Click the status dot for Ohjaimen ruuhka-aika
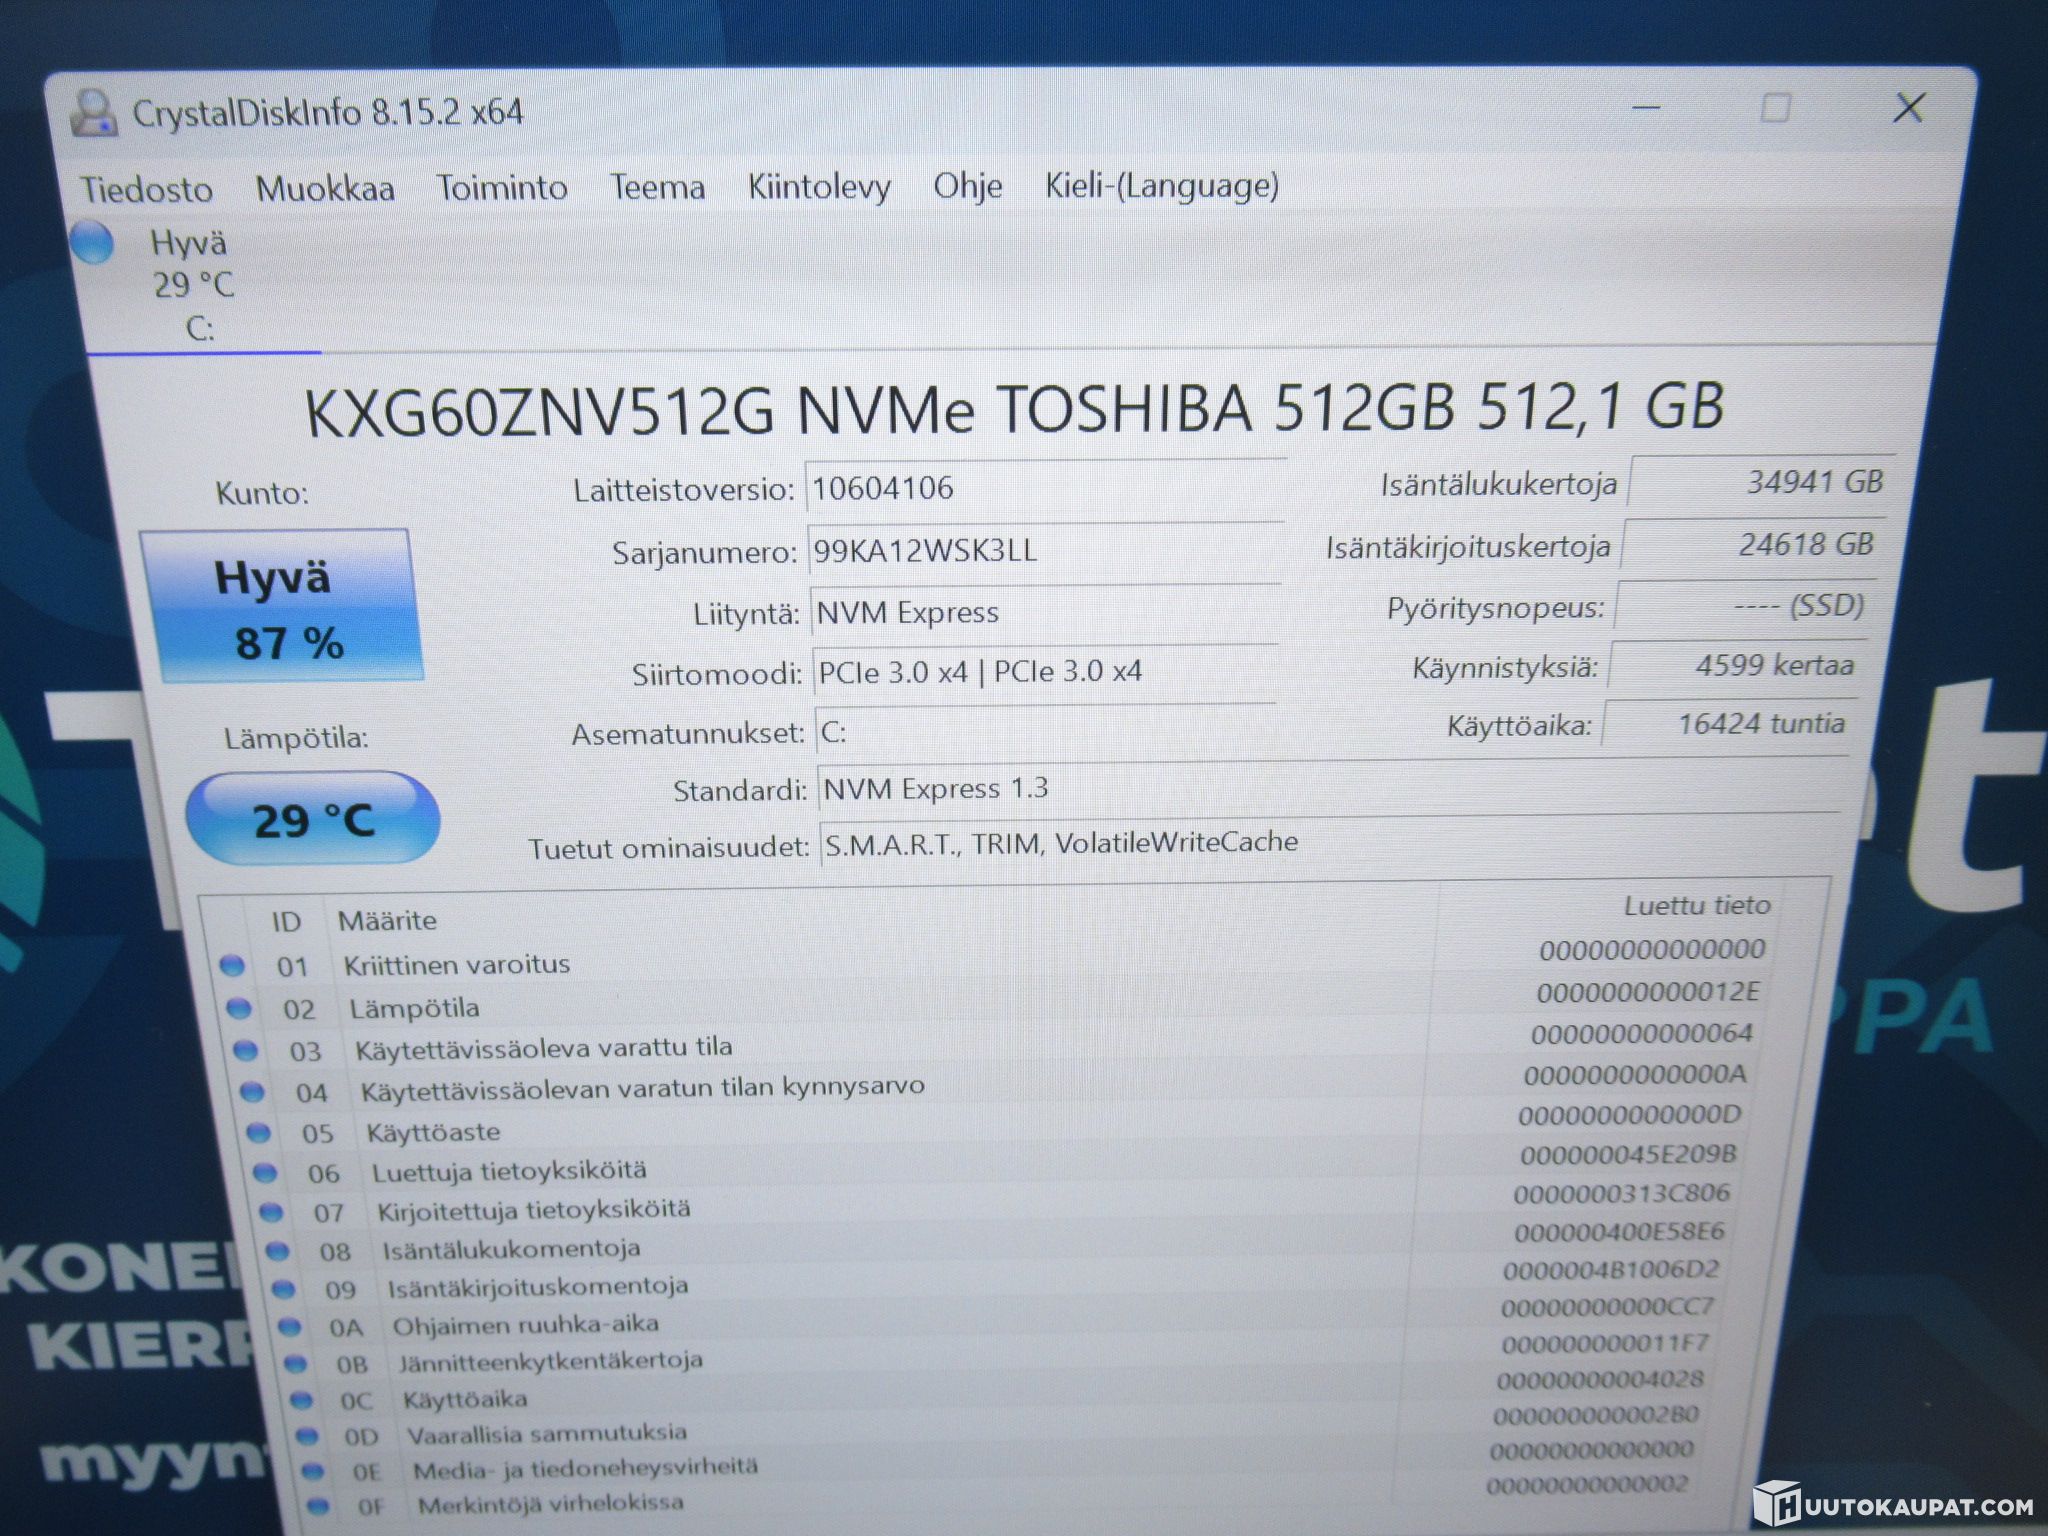This screenshot has height=1536, width=2048. [x=290, y=1326]
